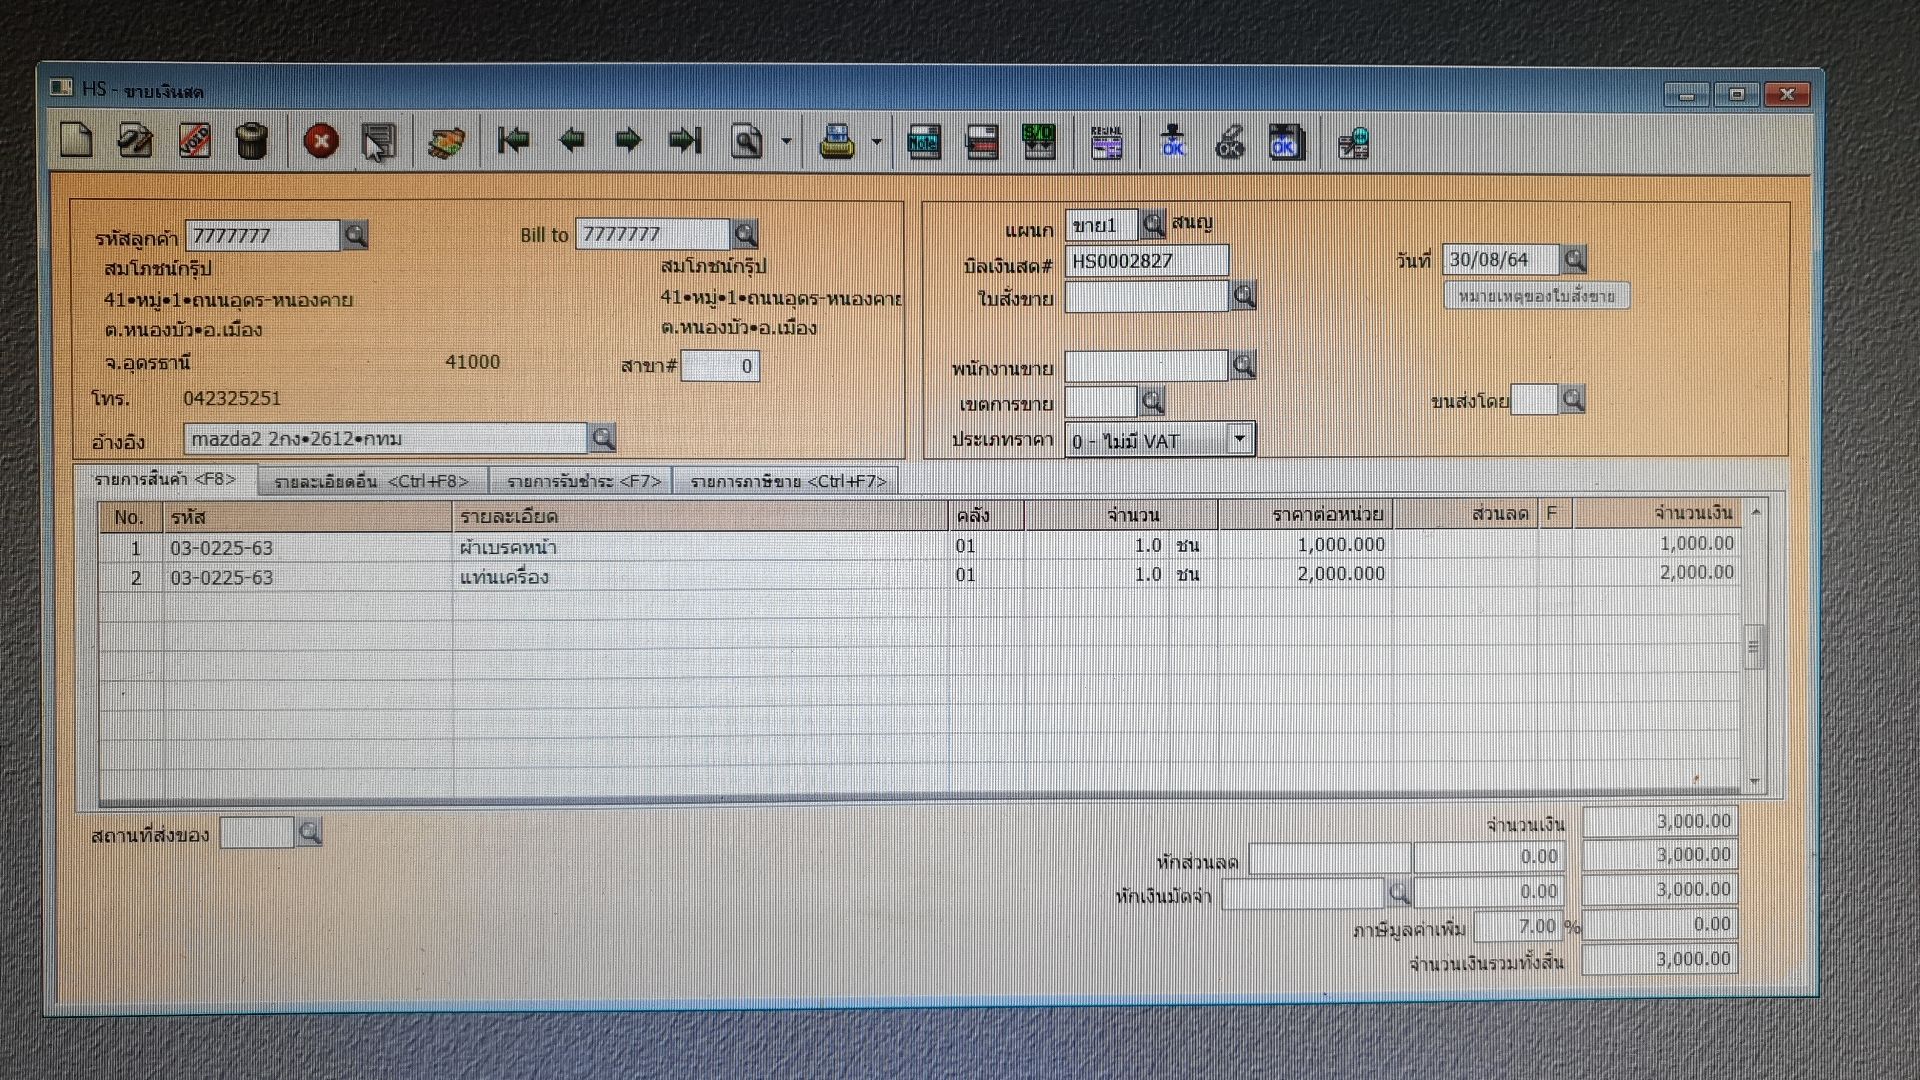
Task: Go to the first record
Action: click(514, 140)
